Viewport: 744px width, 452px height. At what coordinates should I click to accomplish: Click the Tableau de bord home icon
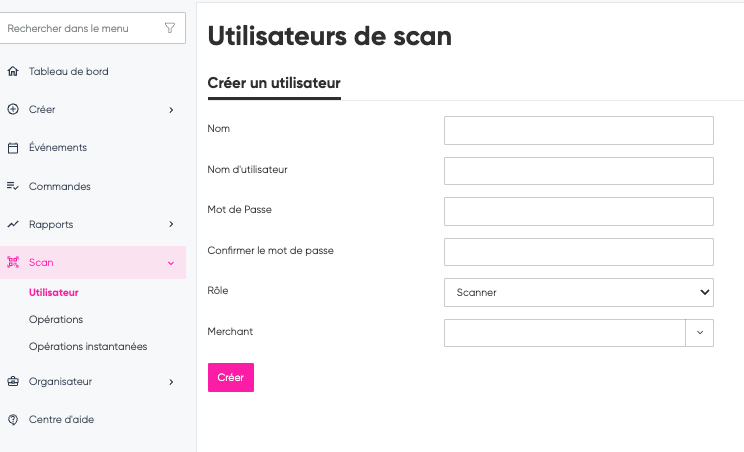point(13,71)
